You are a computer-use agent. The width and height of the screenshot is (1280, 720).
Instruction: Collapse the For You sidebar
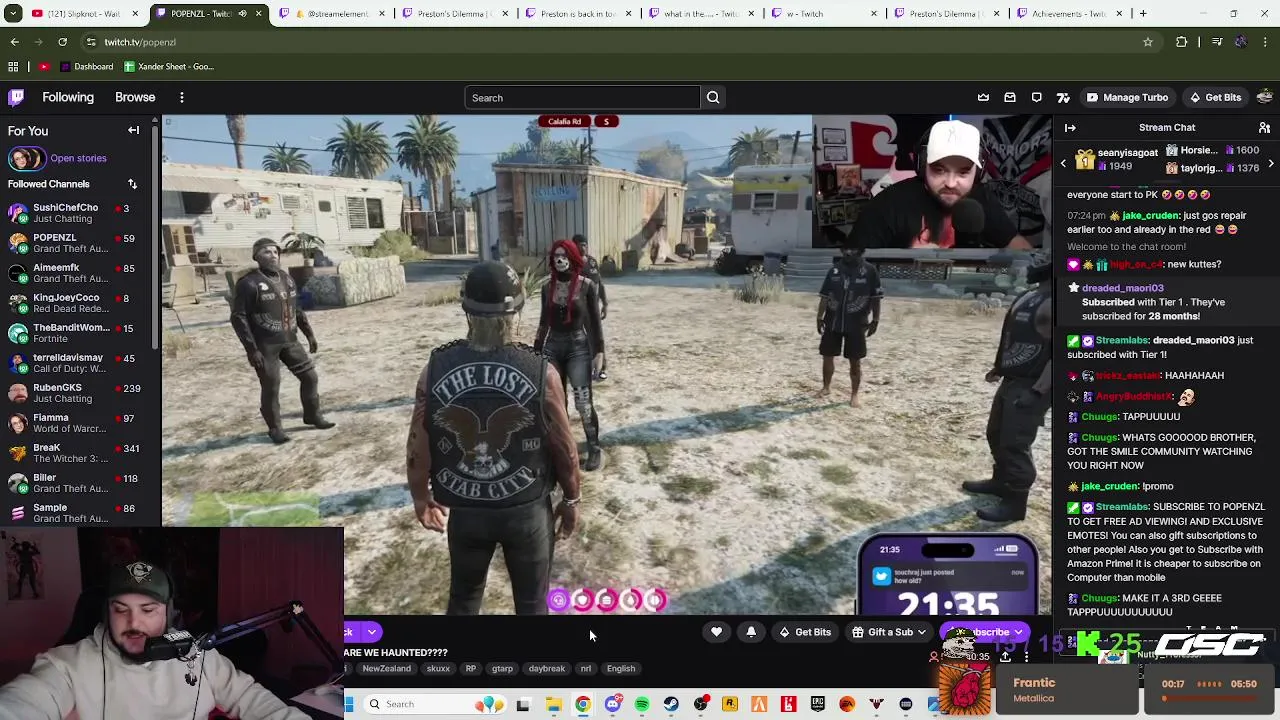click(x=133, y=131)
